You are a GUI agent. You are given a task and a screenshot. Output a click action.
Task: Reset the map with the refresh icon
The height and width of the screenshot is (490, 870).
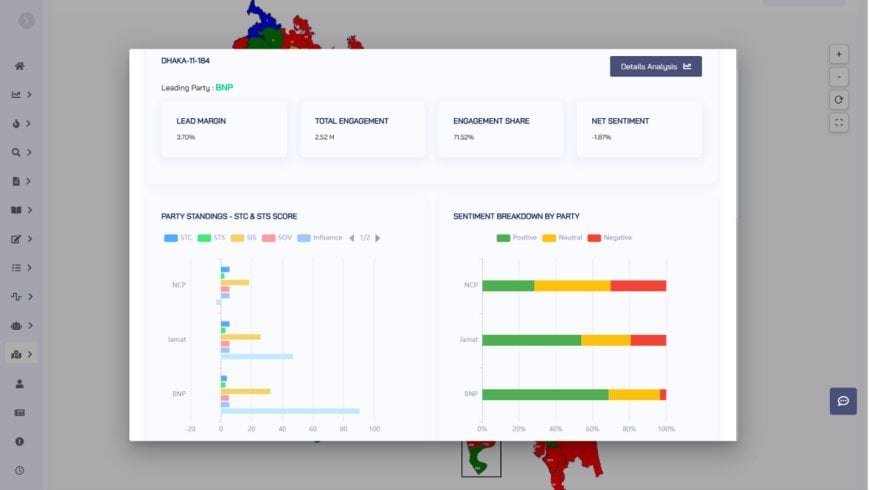(839, 100)
